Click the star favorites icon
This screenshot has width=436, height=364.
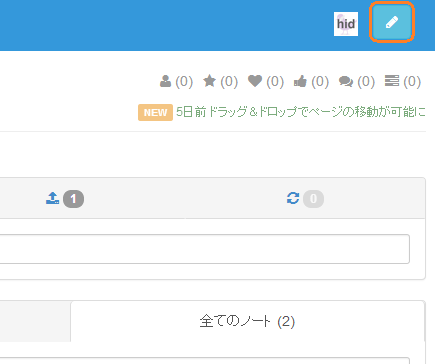click(x=210, y=81)
